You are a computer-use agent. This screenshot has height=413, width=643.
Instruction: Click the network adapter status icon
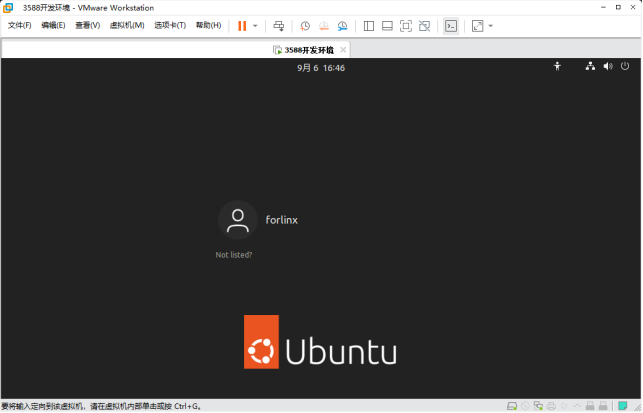coord(538,406)
